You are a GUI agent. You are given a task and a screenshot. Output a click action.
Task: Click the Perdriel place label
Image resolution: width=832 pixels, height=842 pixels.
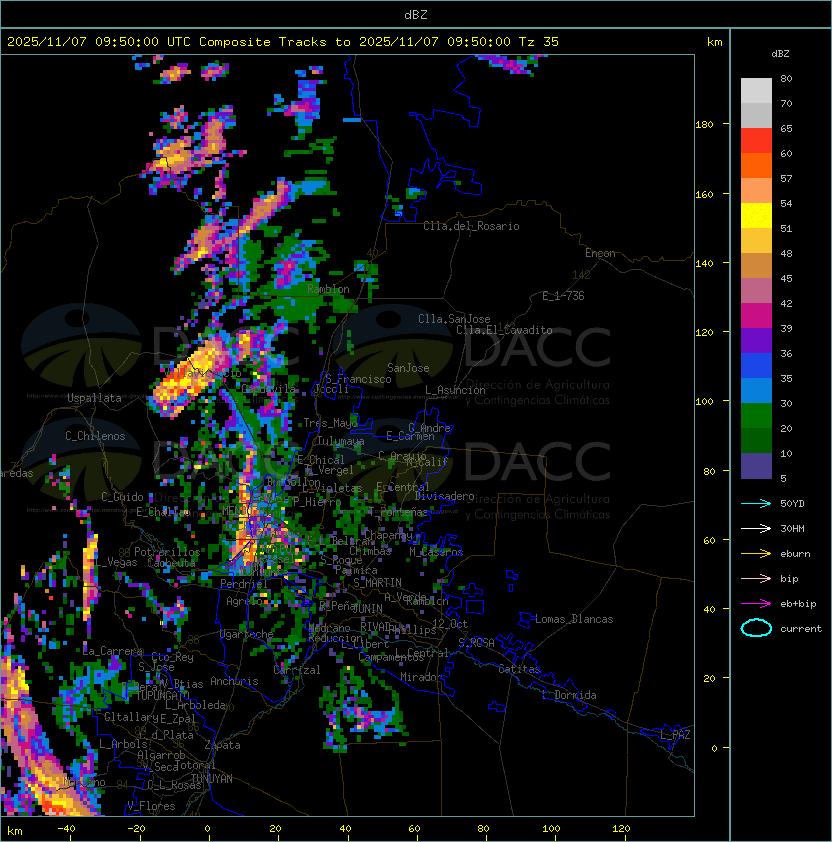click(x=244, y=584)
